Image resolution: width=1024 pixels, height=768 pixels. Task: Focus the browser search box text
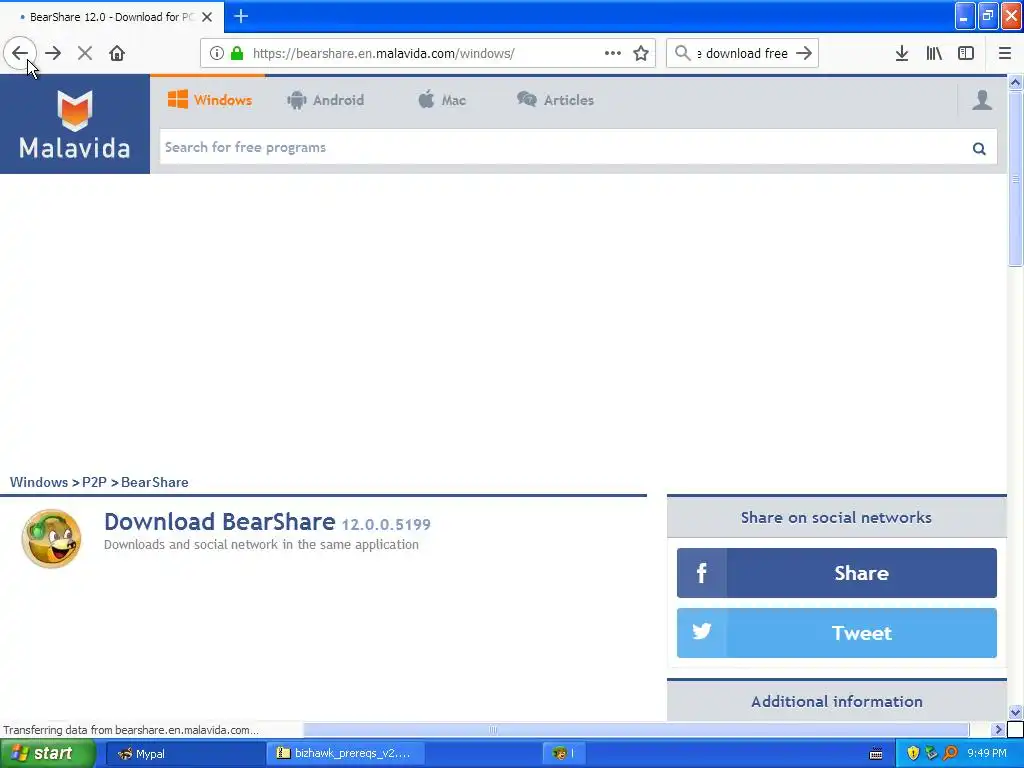click(743, 53)
